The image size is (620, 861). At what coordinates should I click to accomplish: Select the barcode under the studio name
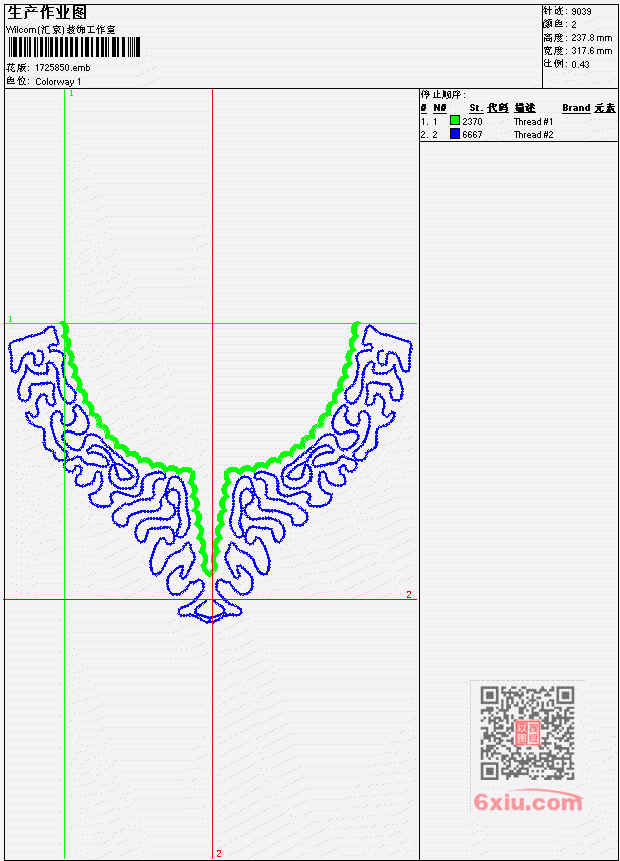(74, 47)
